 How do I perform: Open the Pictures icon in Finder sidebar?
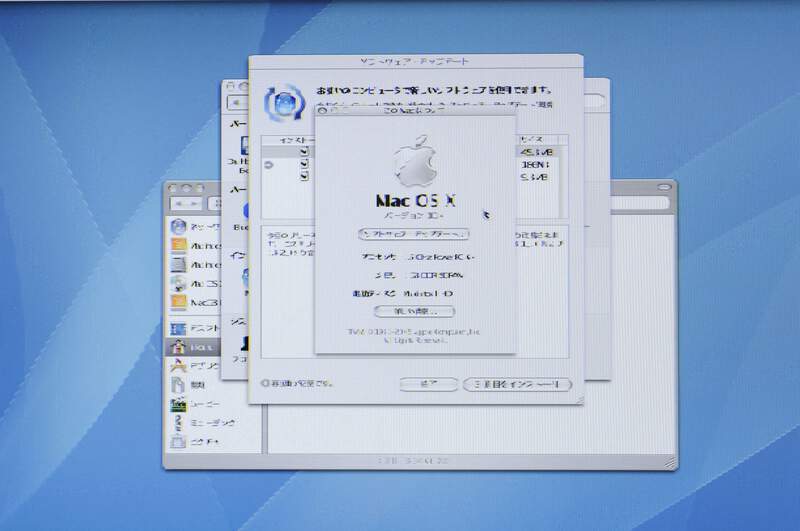pyautogui.click(x=178, y=442)
